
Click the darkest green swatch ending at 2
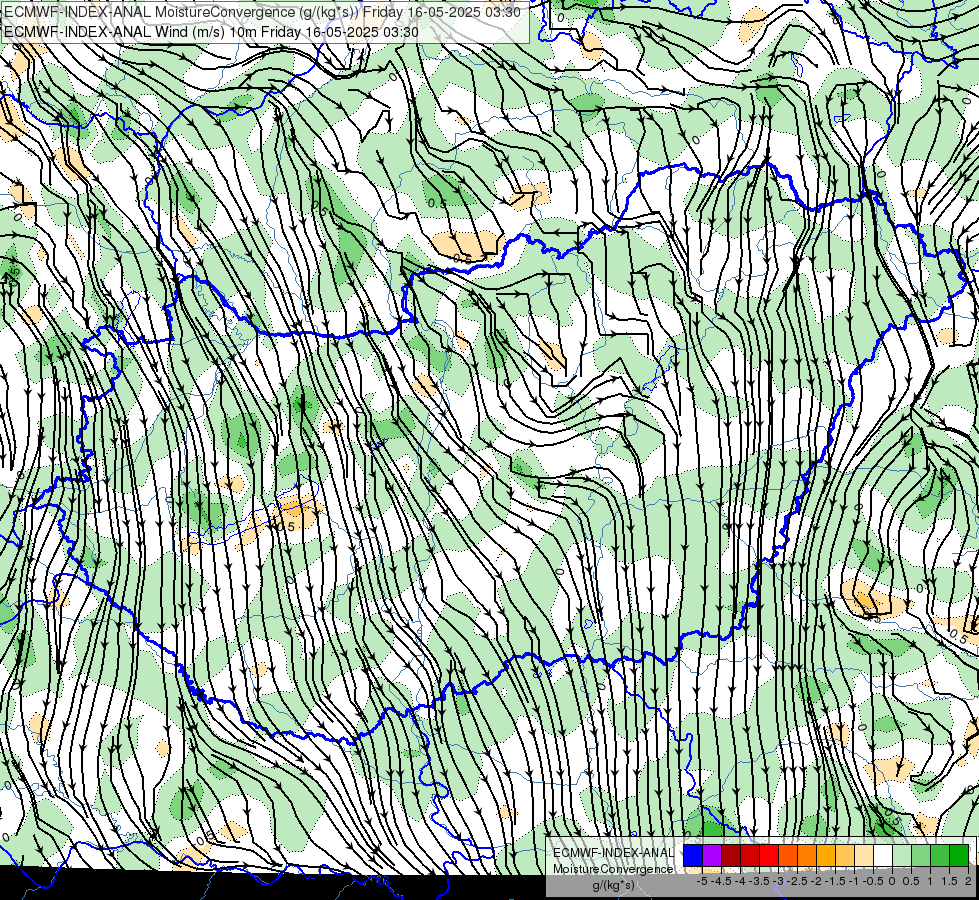[x=959, y=855]
